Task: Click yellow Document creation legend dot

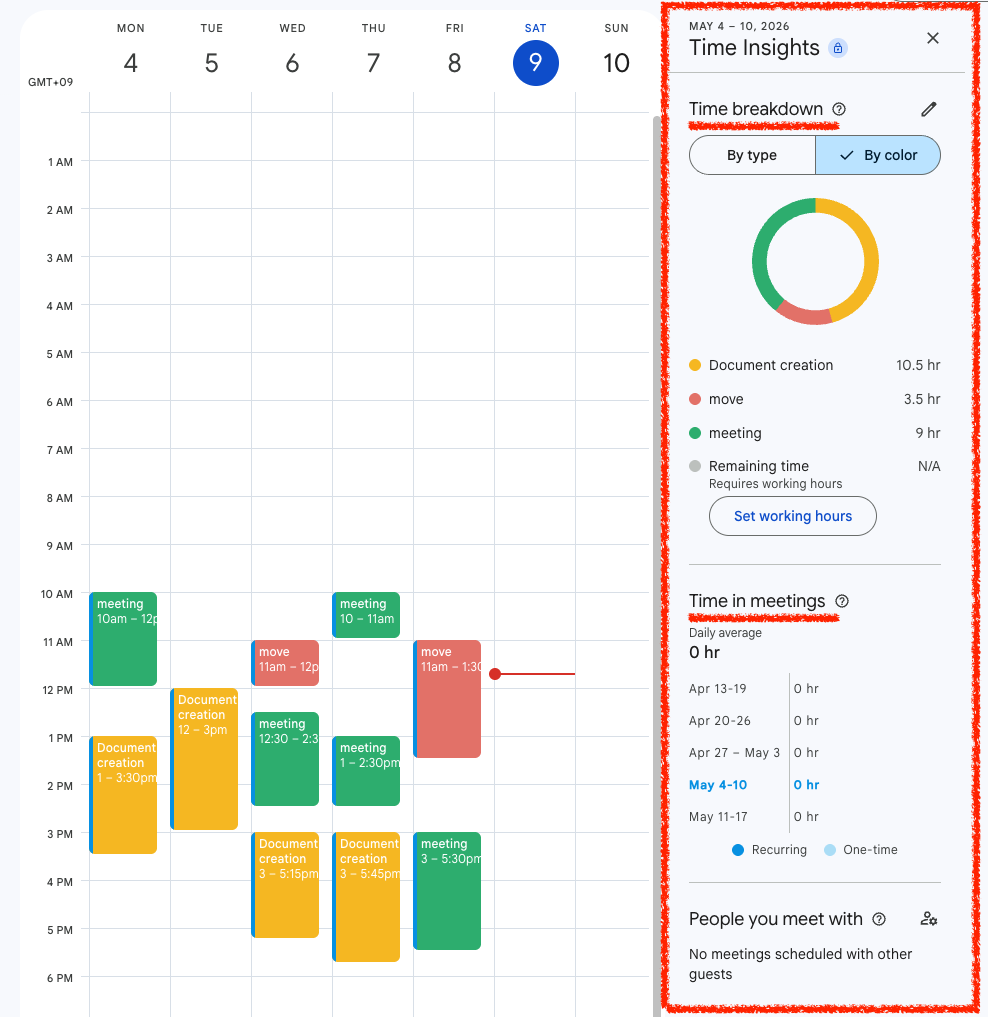Action: pos(695,365)
